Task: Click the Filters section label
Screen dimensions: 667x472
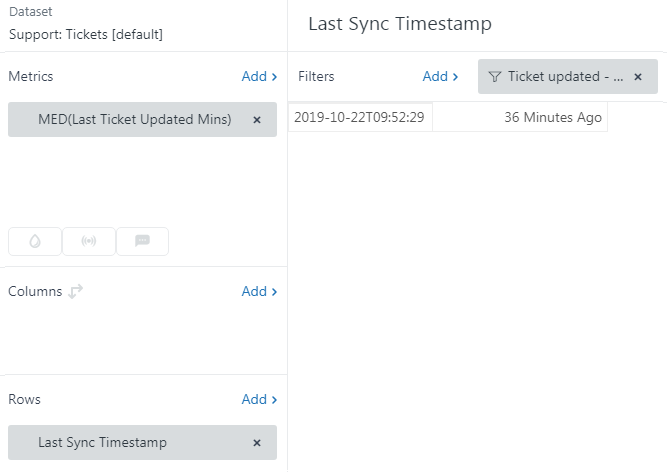Action: pos(316,76)
